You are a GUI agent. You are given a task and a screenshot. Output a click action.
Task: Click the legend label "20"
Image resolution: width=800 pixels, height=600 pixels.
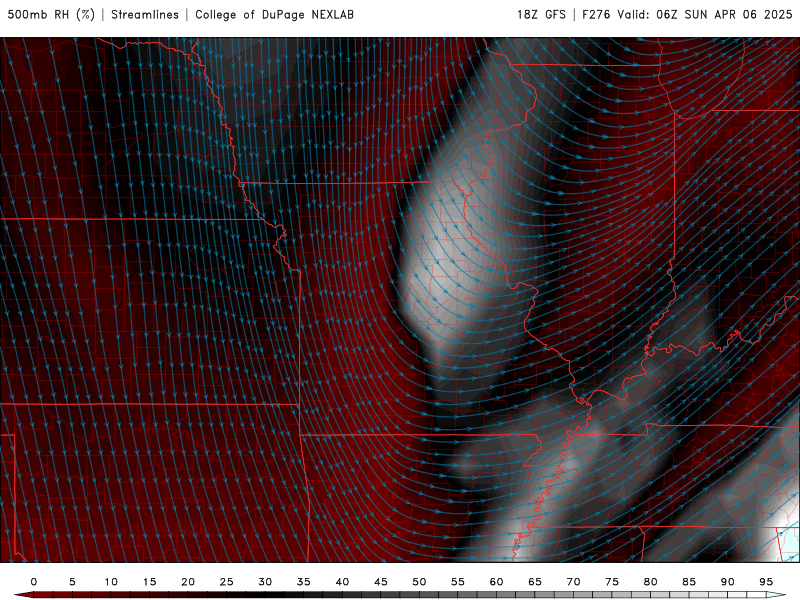point(188,582)
